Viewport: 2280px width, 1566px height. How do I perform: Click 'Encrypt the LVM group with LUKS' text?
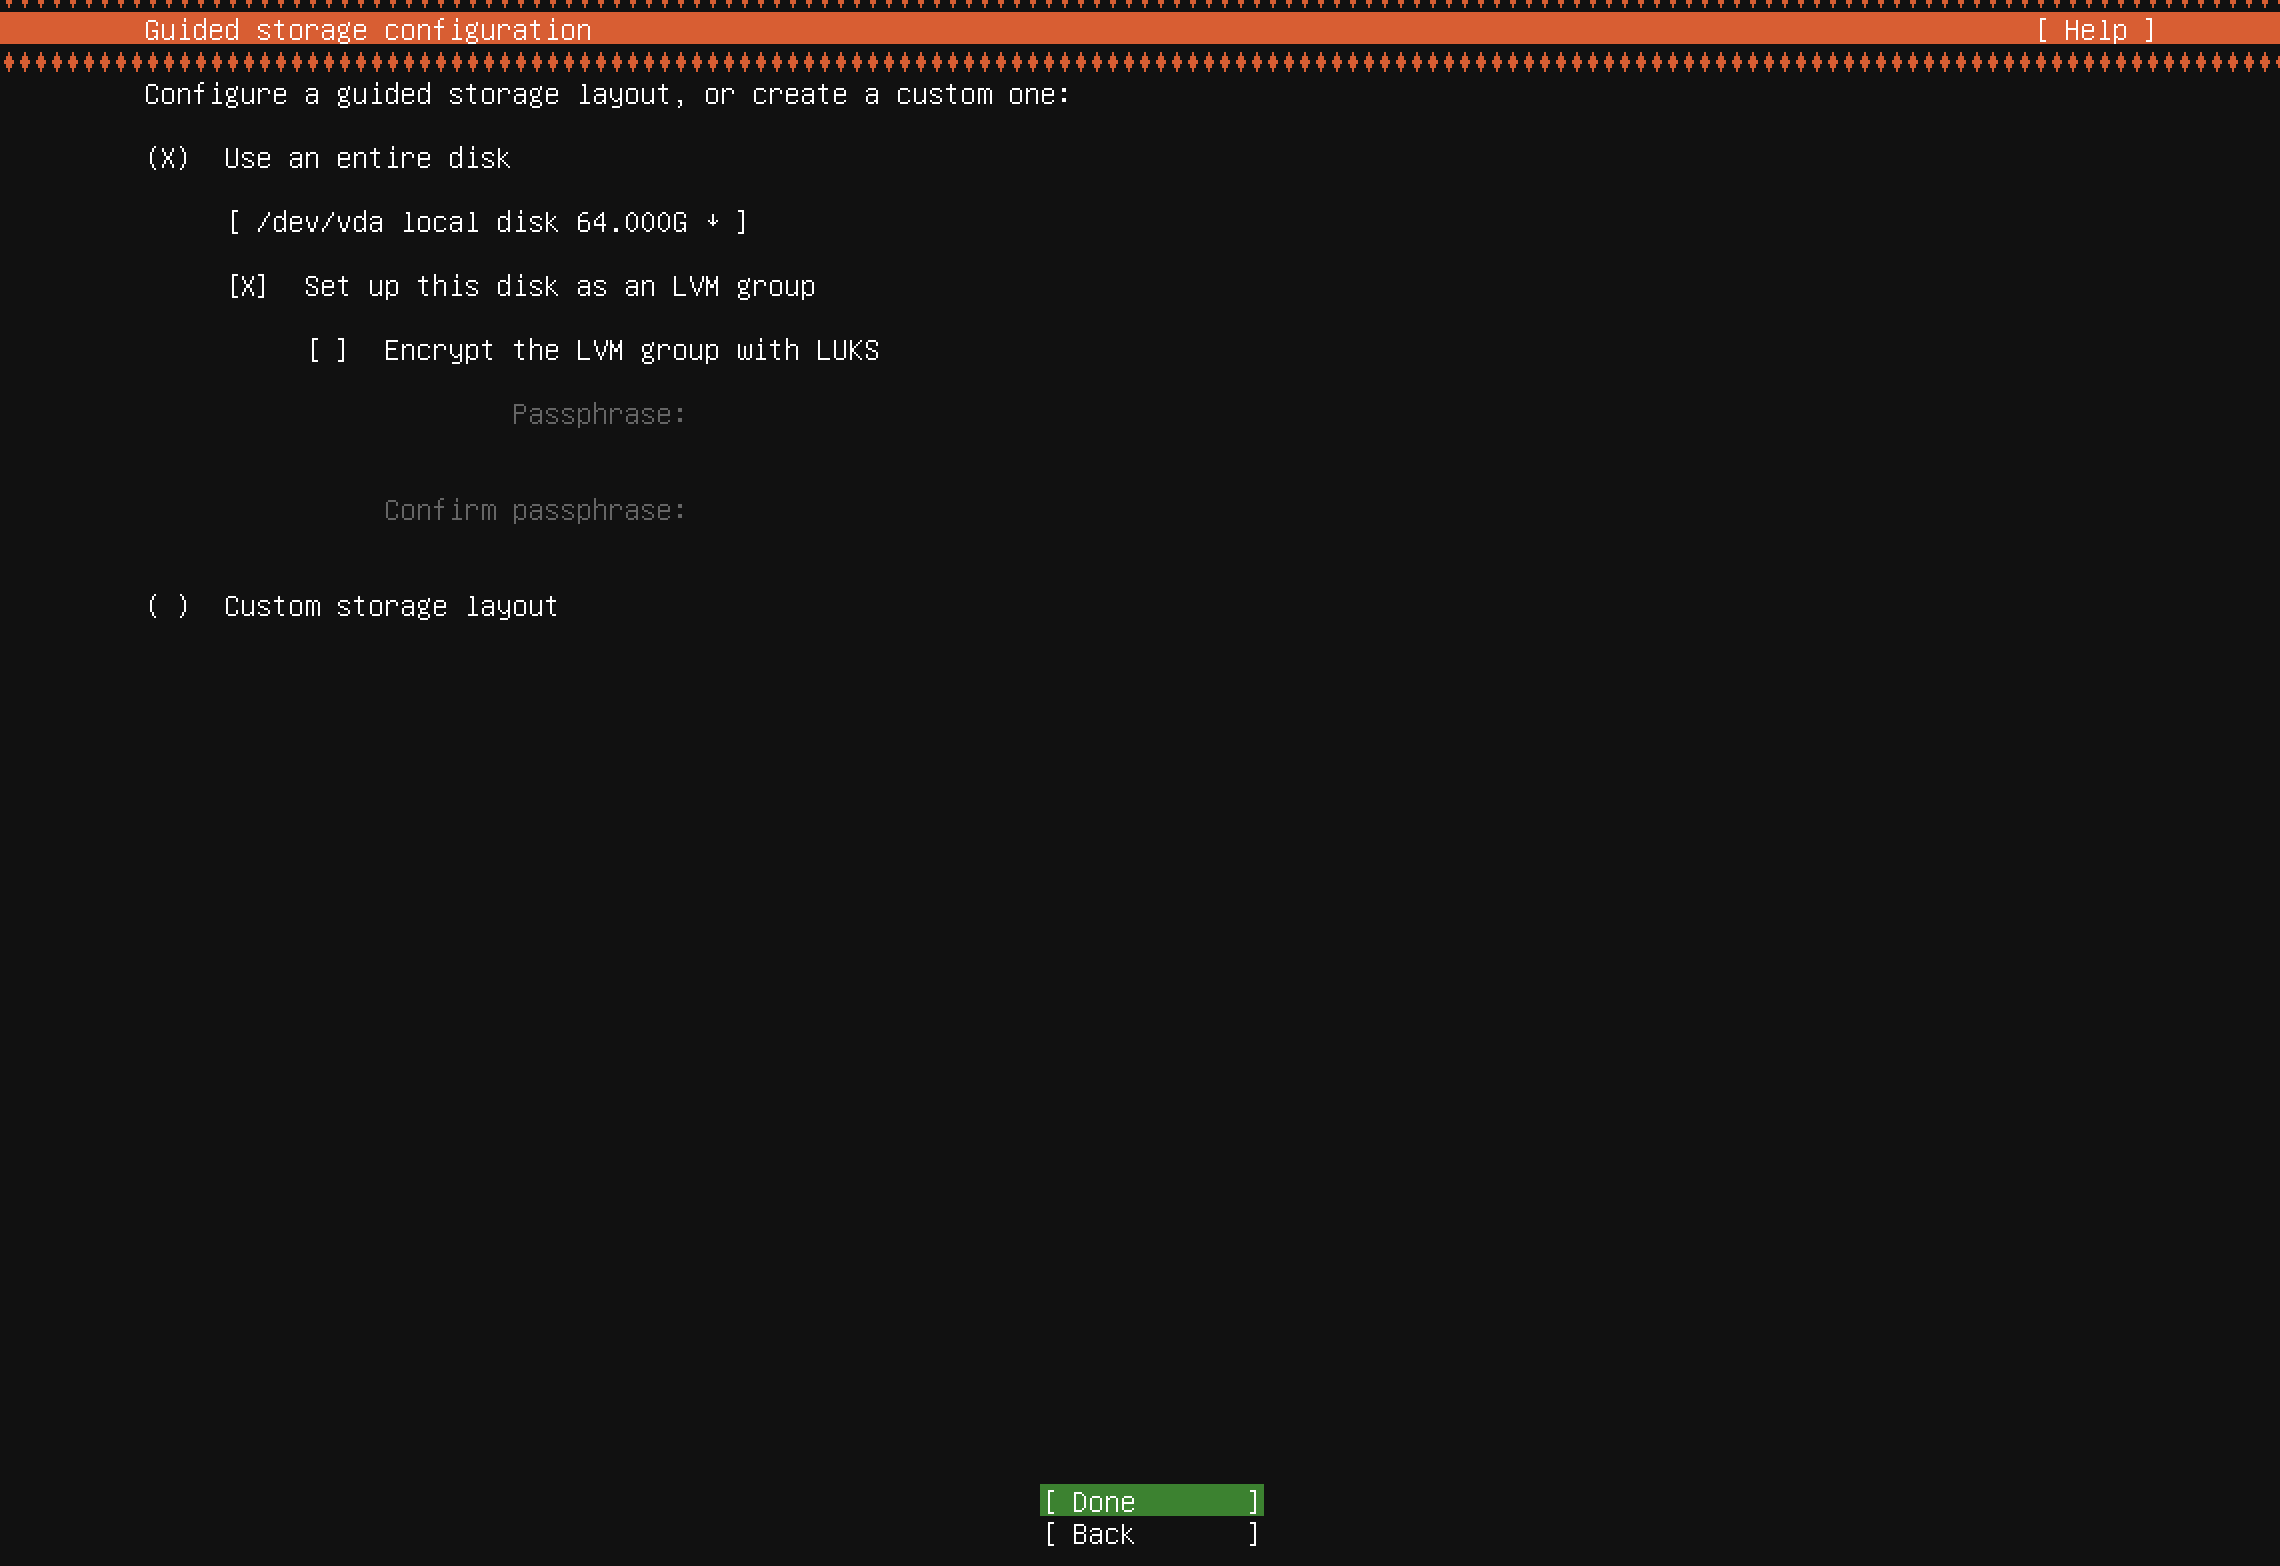[x=631, y=350]
